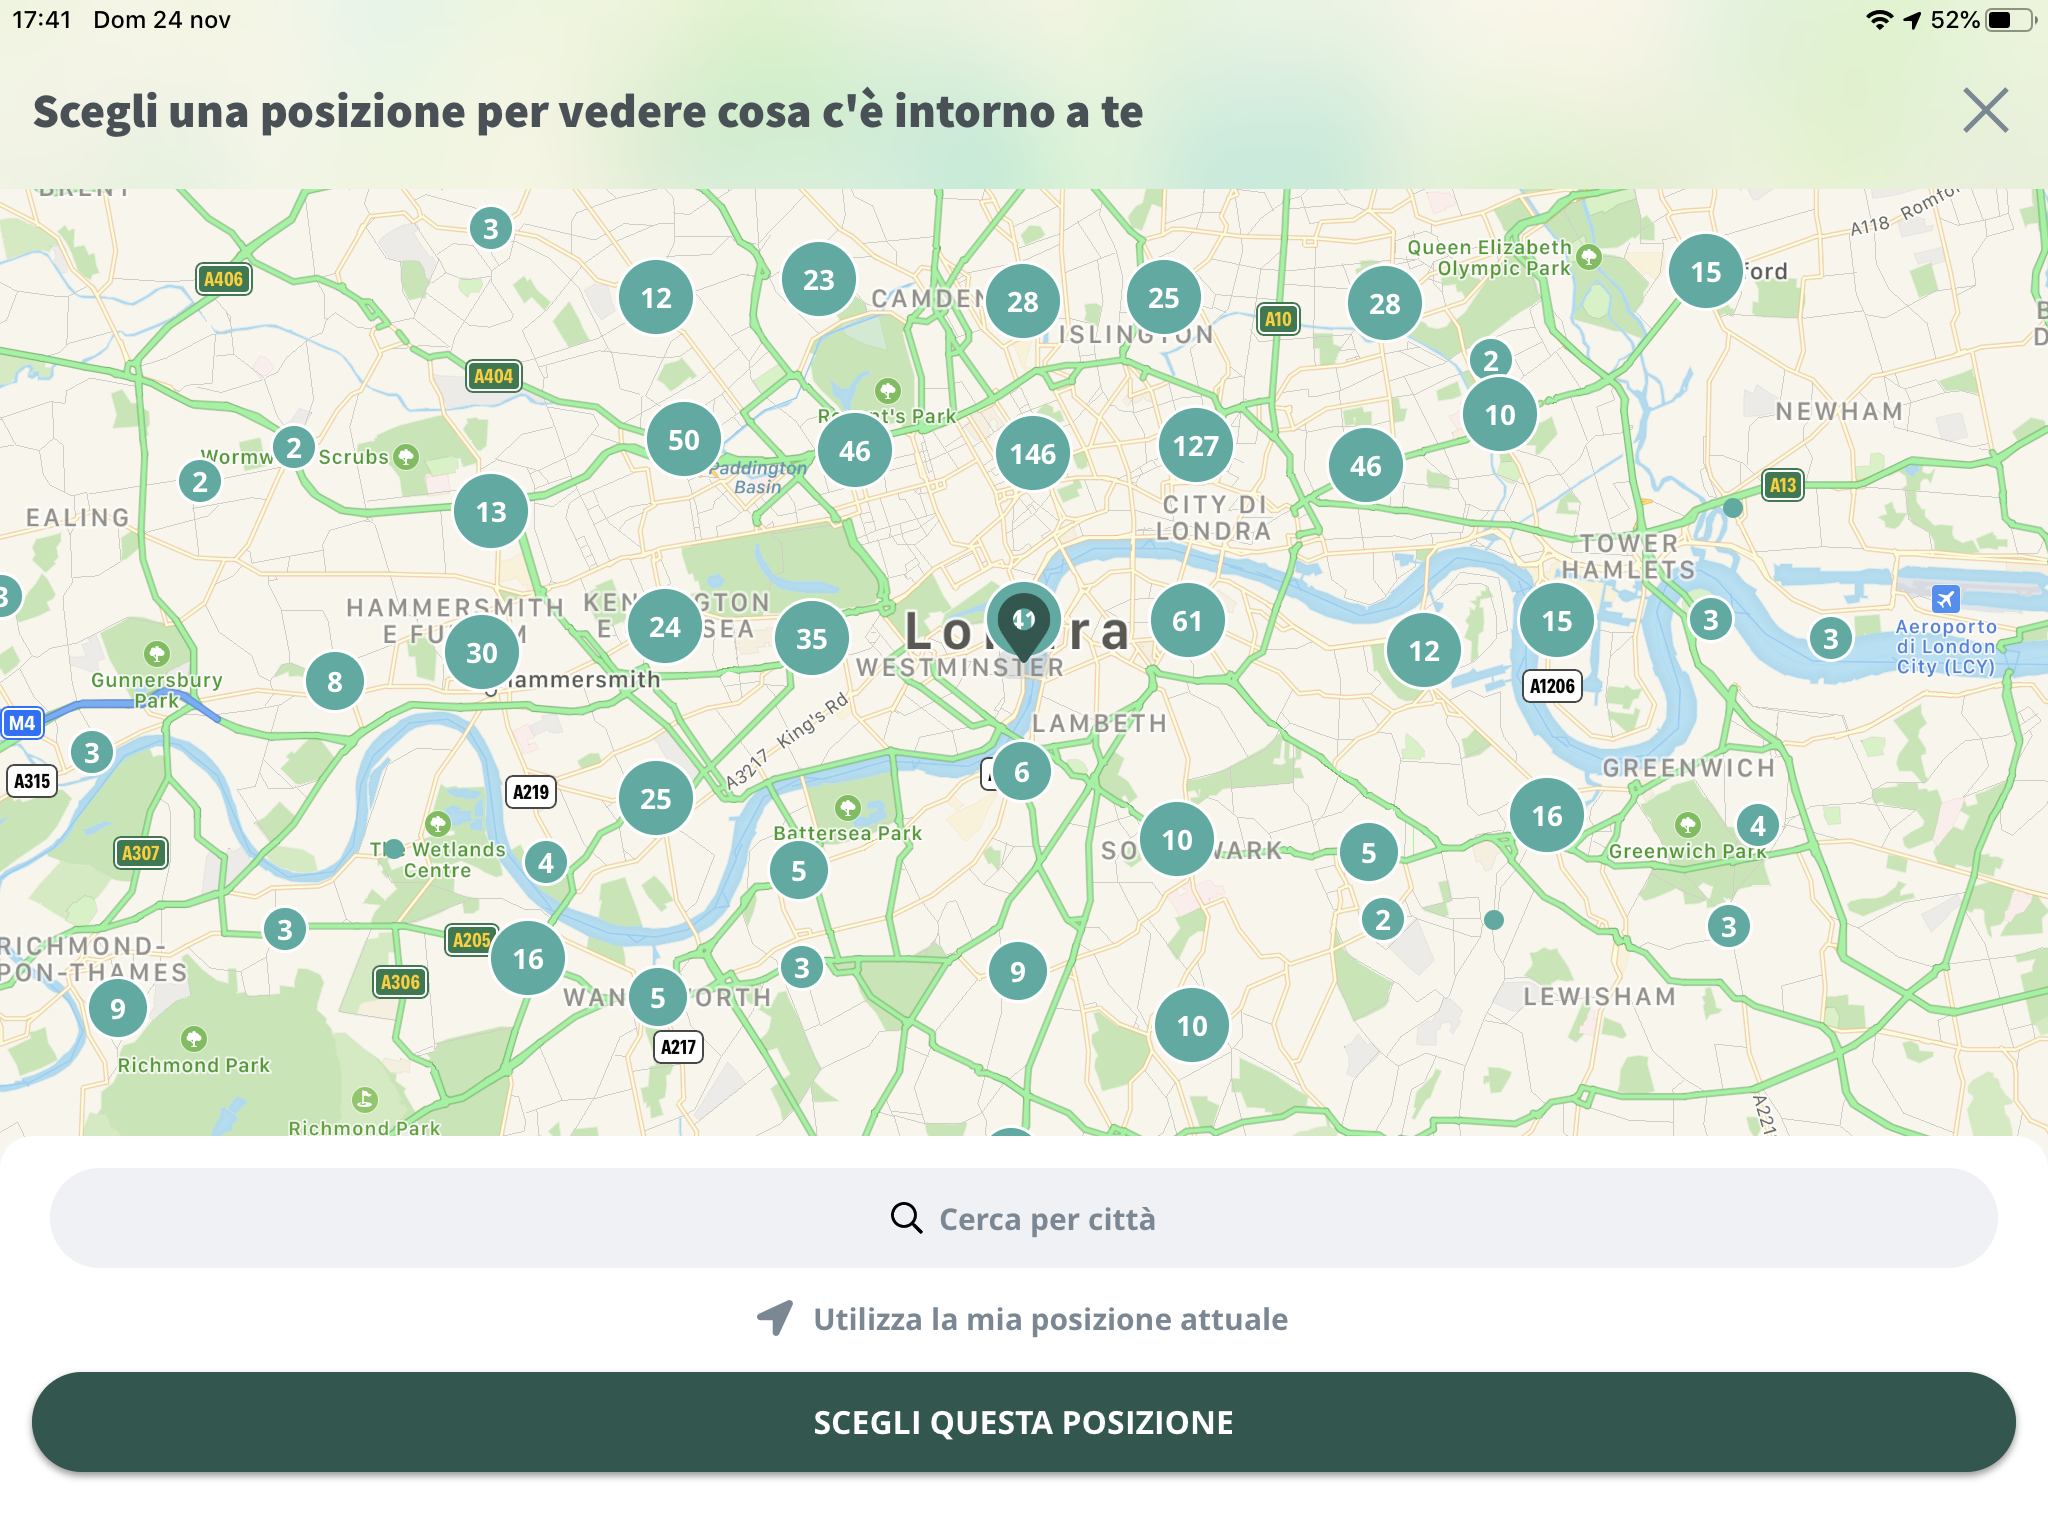This screenshot has height=1536, width=2048.
Task: Use my current position link
Action: tap(1050, 1319)
